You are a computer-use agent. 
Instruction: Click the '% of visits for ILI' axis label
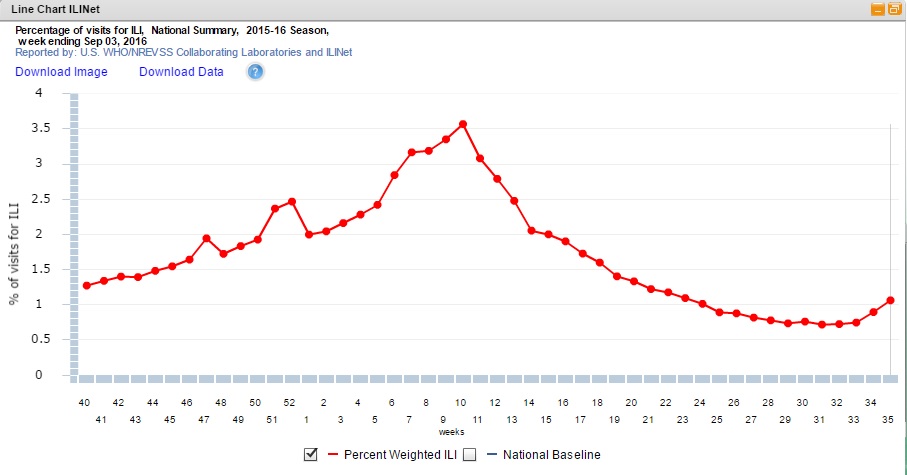pos(14,253)
